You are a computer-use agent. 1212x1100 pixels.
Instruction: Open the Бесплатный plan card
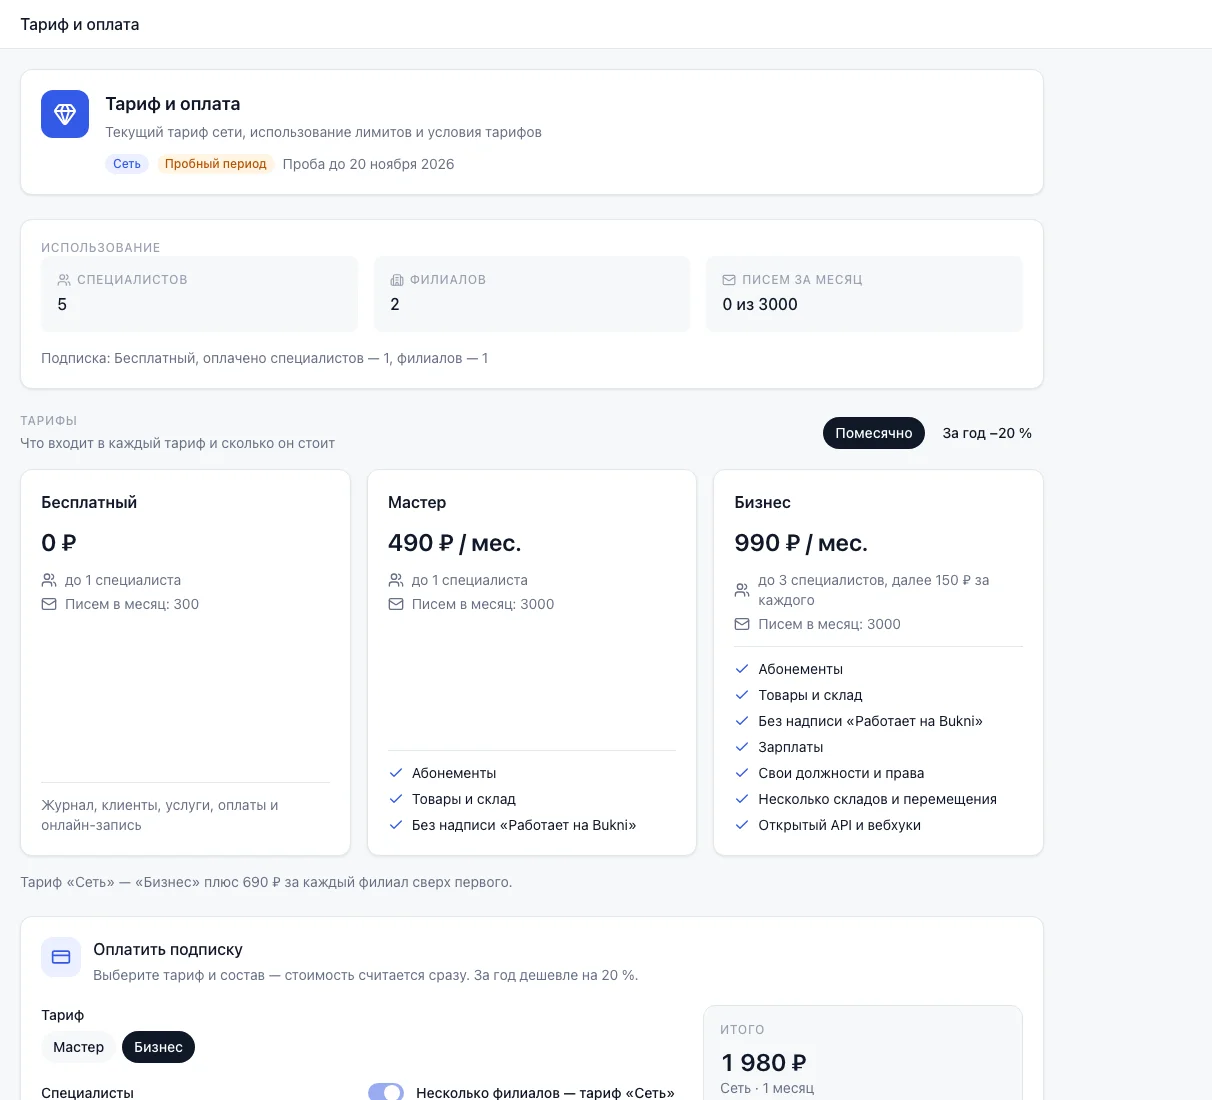pos(186,663)
